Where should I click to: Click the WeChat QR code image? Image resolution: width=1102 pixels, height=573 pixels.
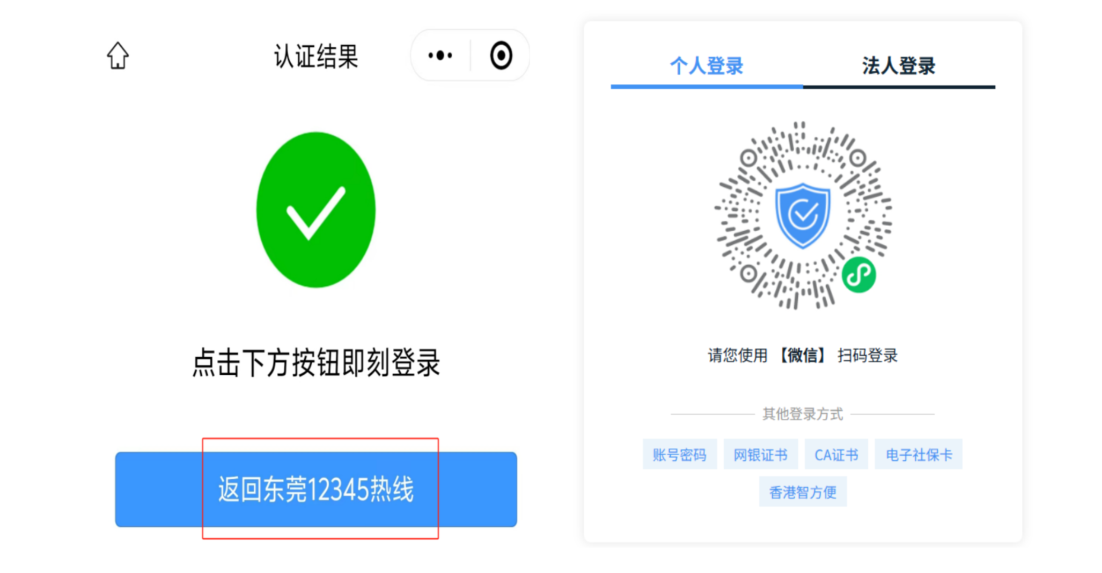pos(803,215)
